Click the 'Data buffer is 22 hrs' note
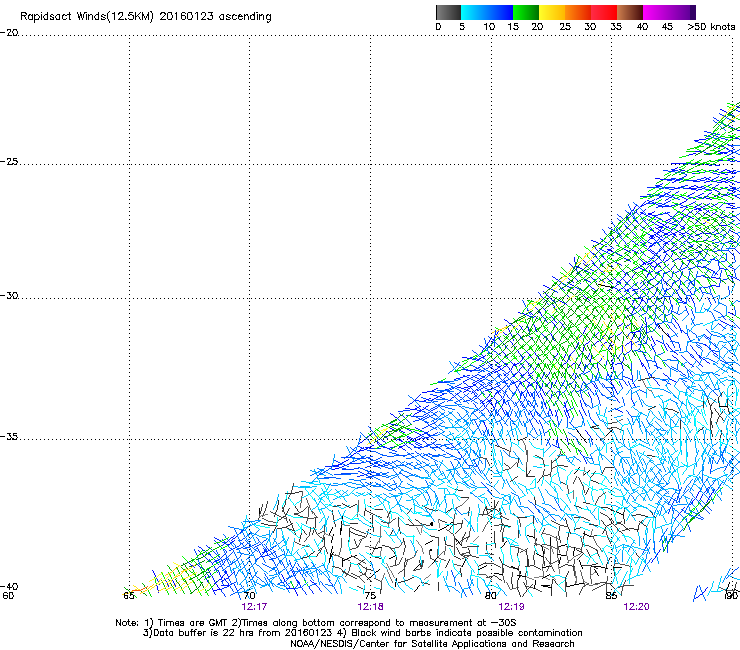 [x=362, y=633]
